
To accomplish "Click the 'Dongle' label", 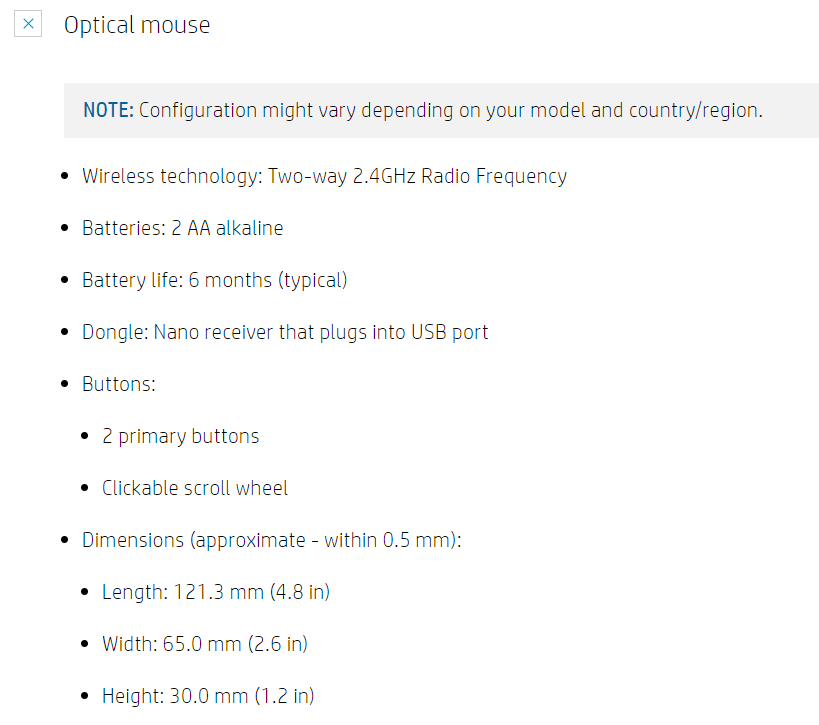I will point(114,333).
